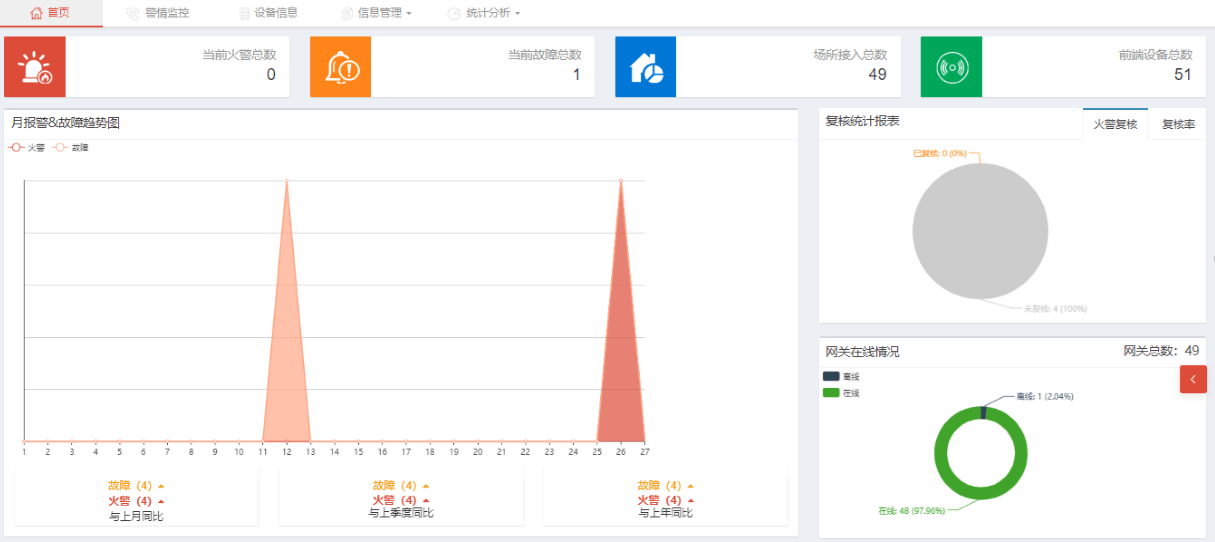Click the orange fault bell icon

tap(340, 67)
